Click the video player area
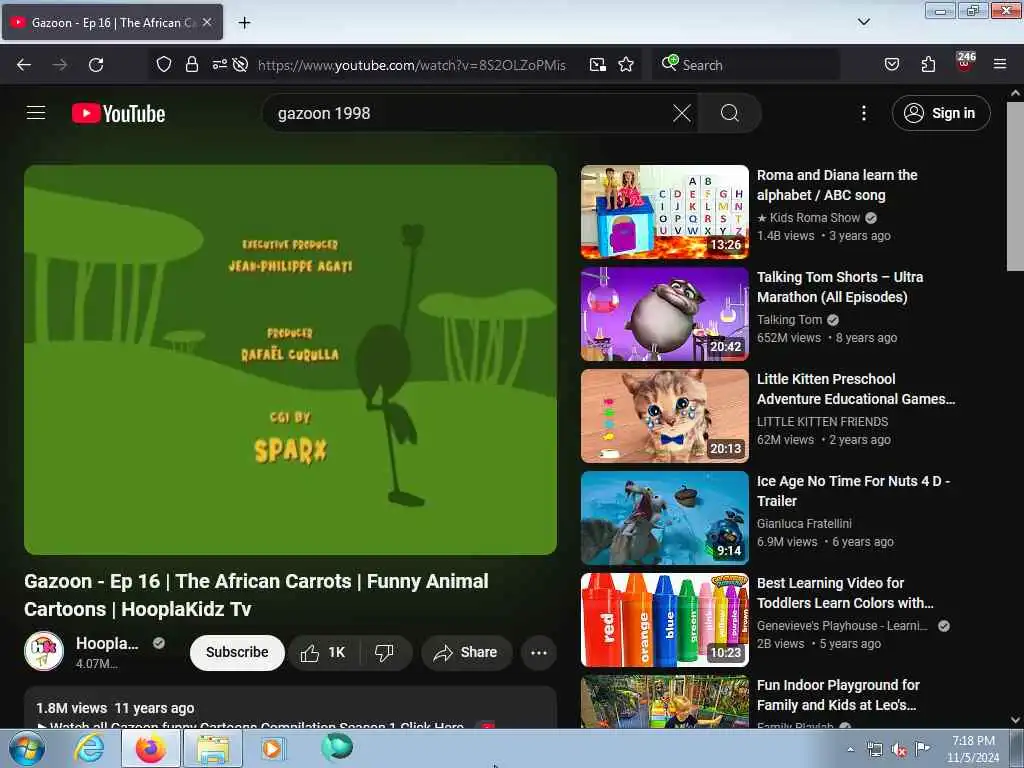 pyautogui.click(x=291, y=360)
